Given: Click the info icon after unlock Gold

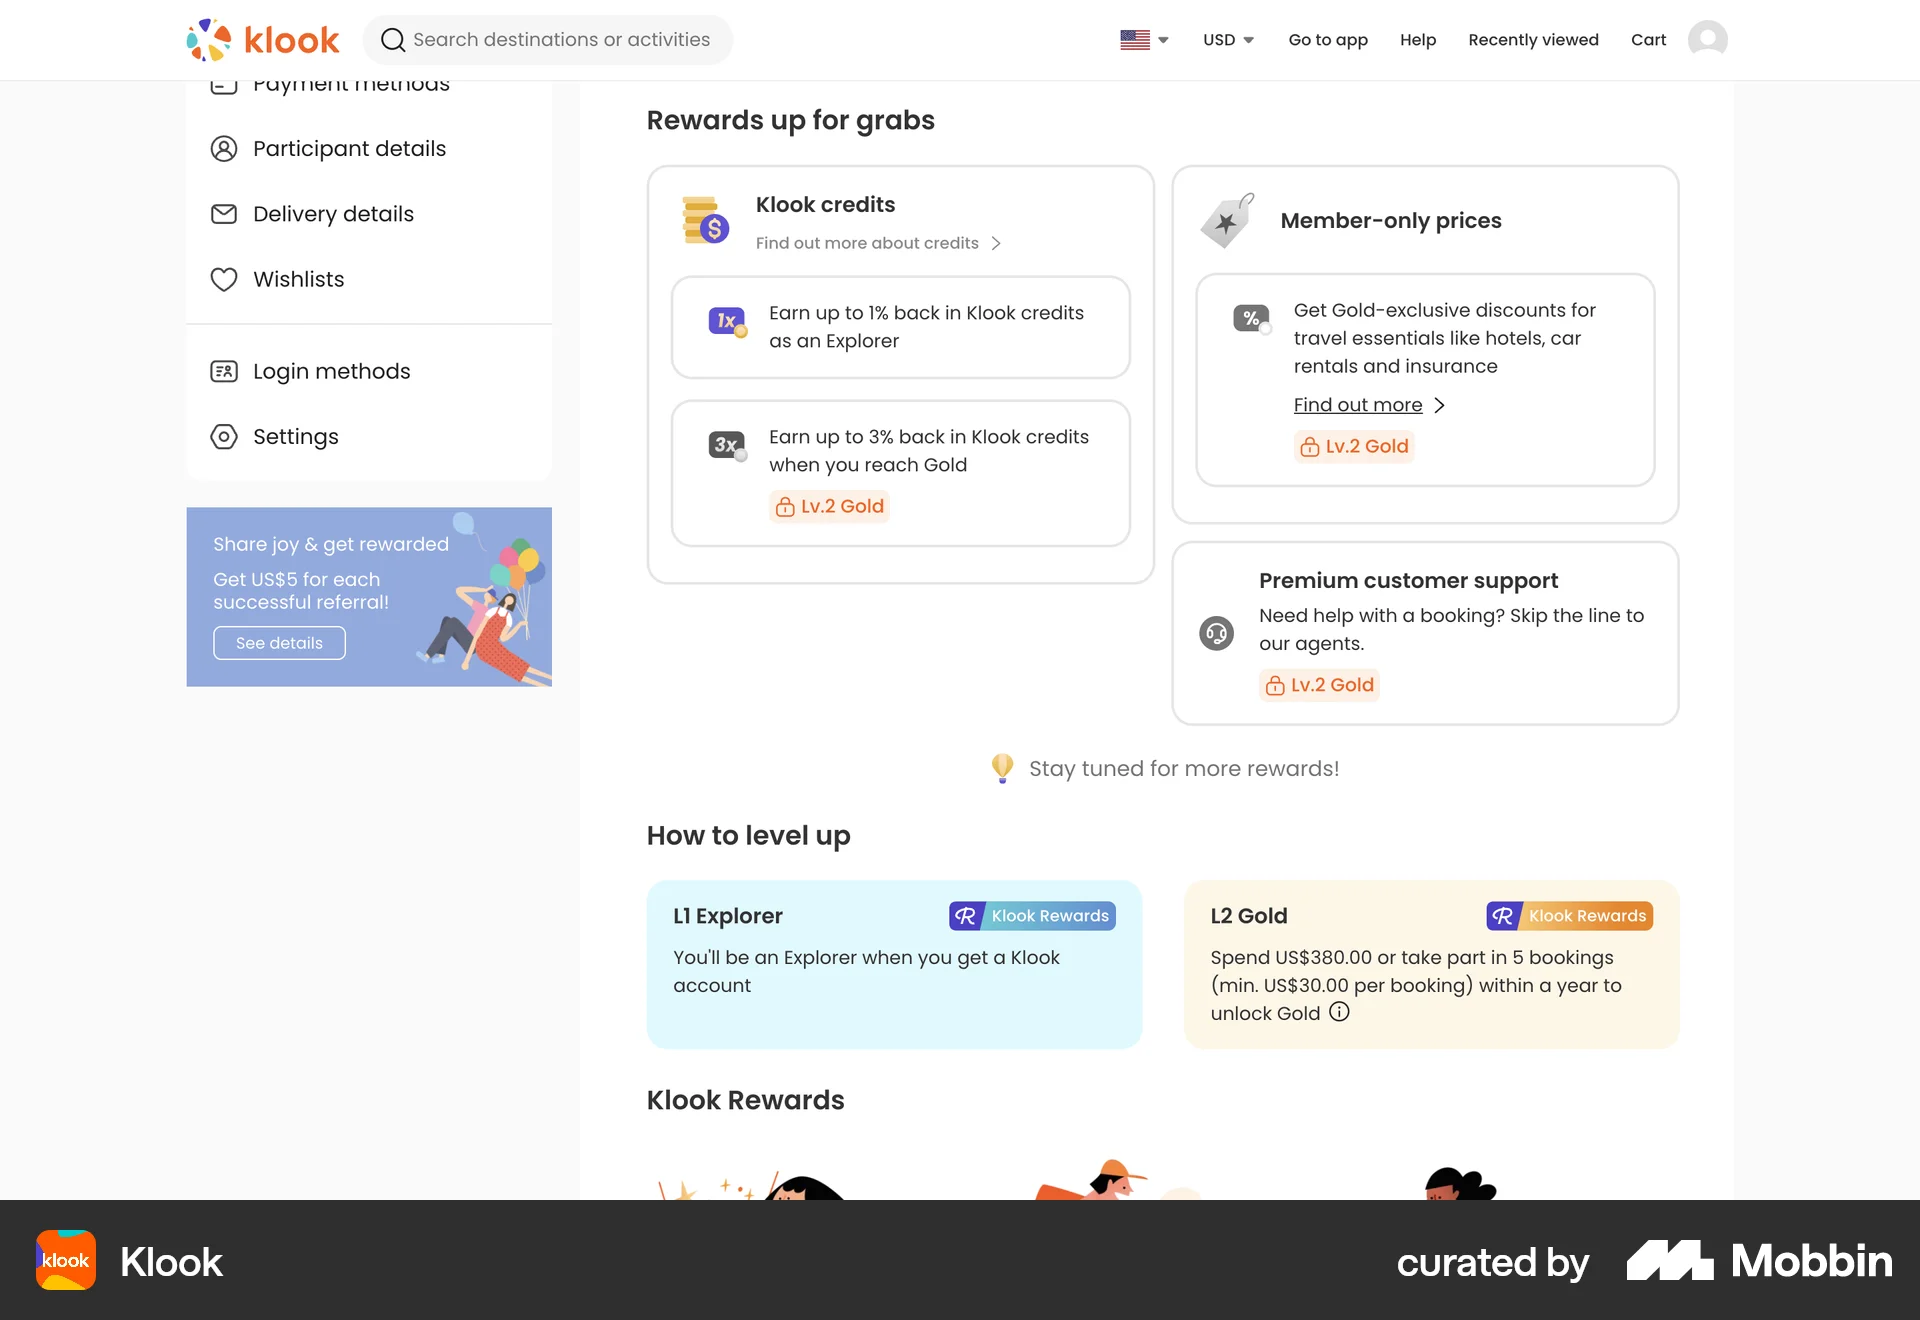Looking at the screenshot, I should pyautogui.click(x=1339, y=1012).
